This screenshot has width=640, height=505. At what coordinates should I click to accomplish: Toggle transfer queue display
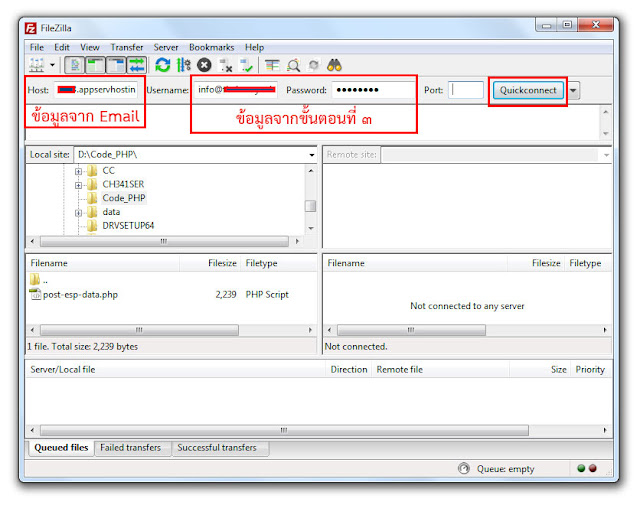pos(137,65)
